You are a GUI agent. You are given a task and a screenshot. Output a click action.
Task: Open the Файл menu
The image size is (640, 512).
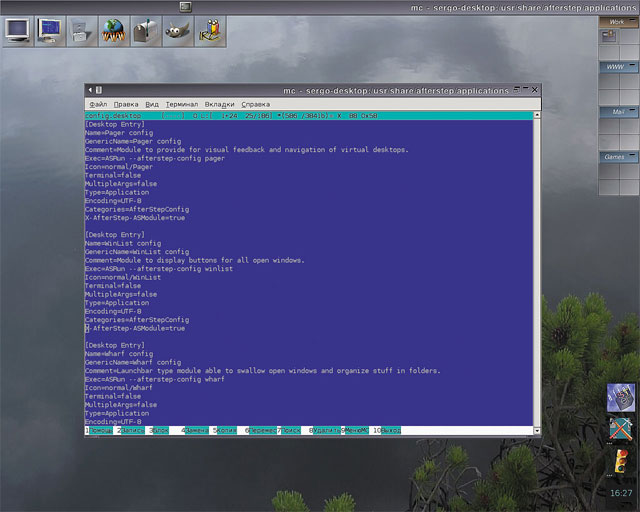pos(98,104)
